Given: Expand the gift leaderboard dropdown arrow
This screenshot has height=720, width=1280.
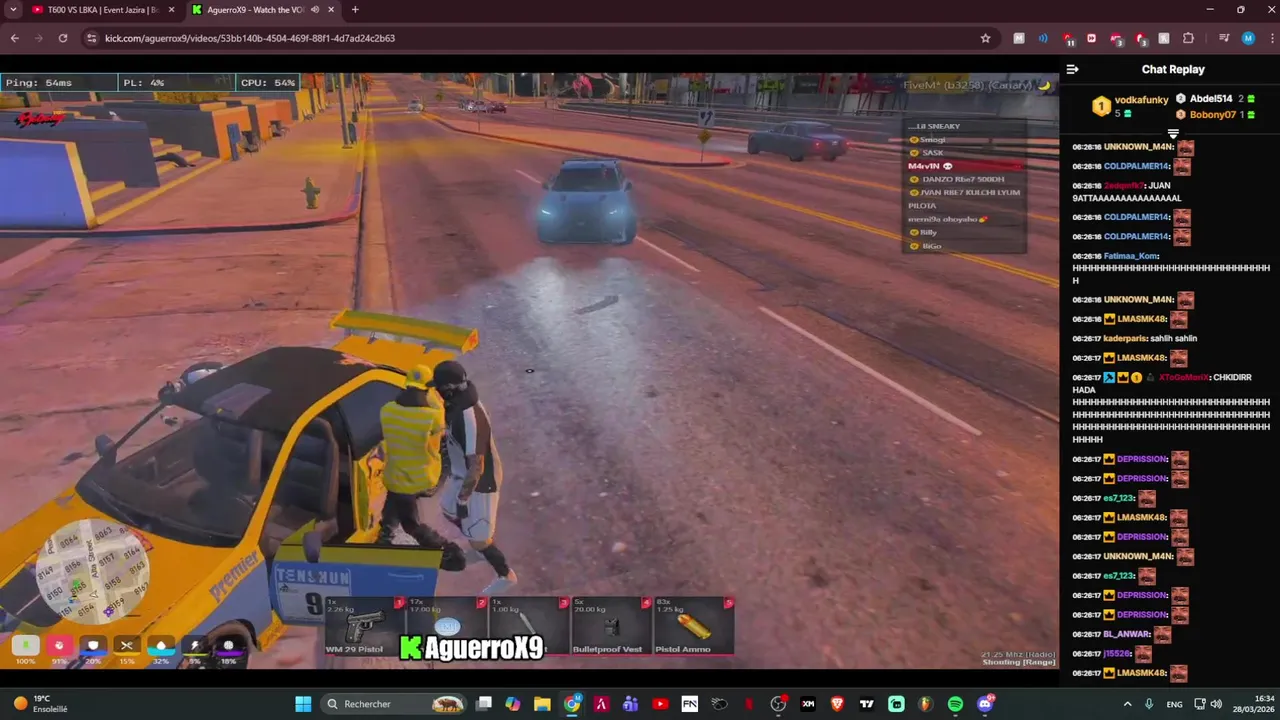Looking at the screenshot, I should [x=1173, y=133].
